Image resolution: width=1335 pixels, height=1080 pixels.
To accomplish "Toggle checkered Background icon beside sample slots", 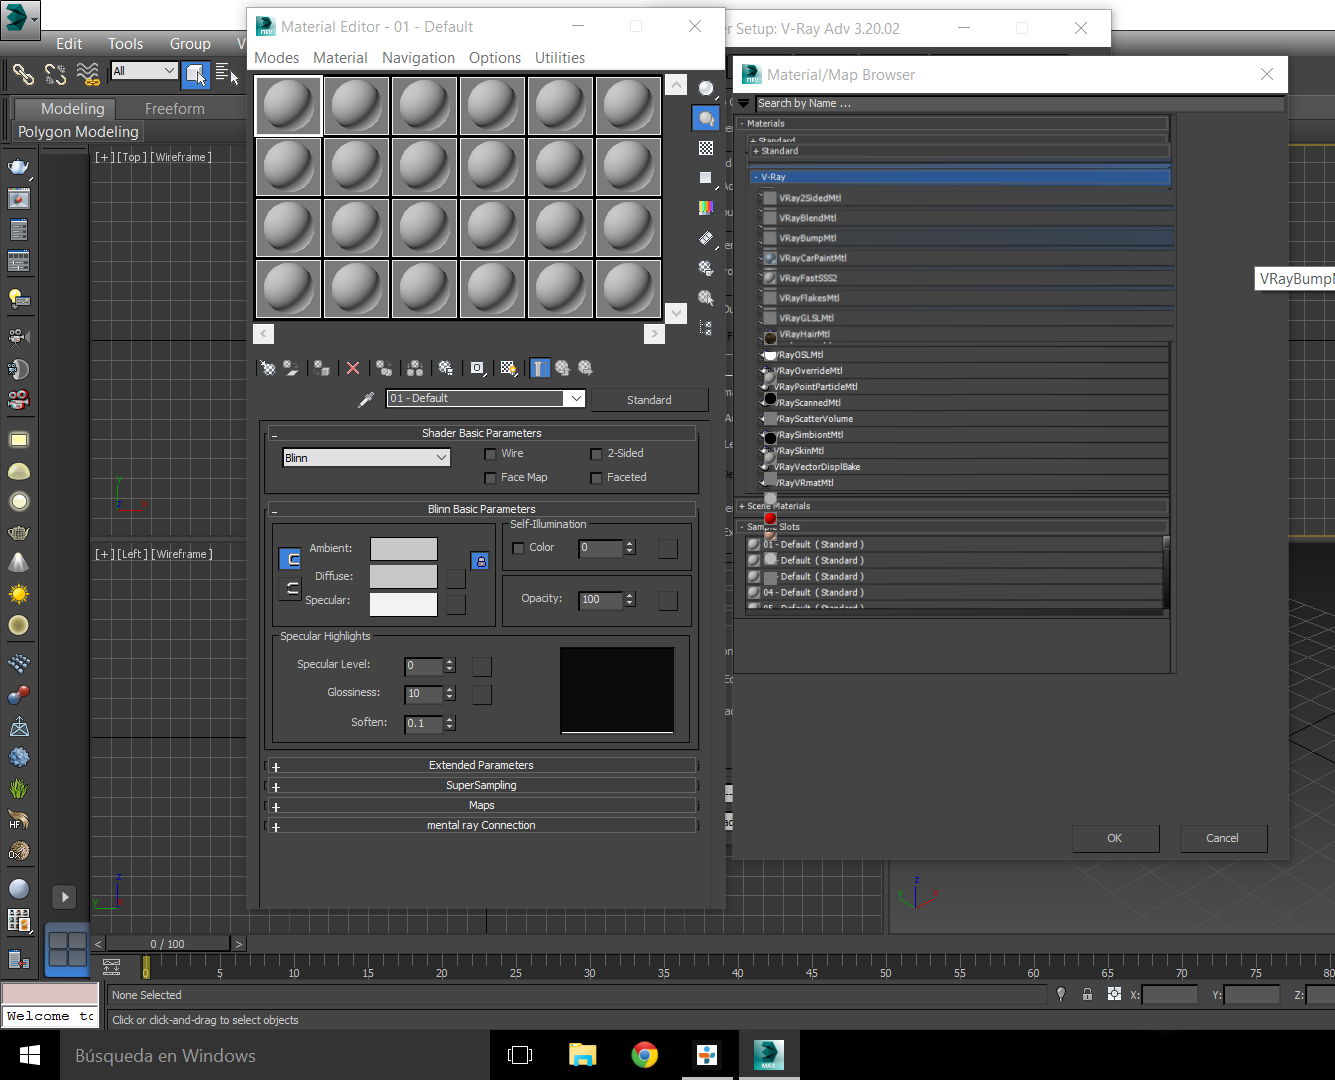I will [706, 148].
